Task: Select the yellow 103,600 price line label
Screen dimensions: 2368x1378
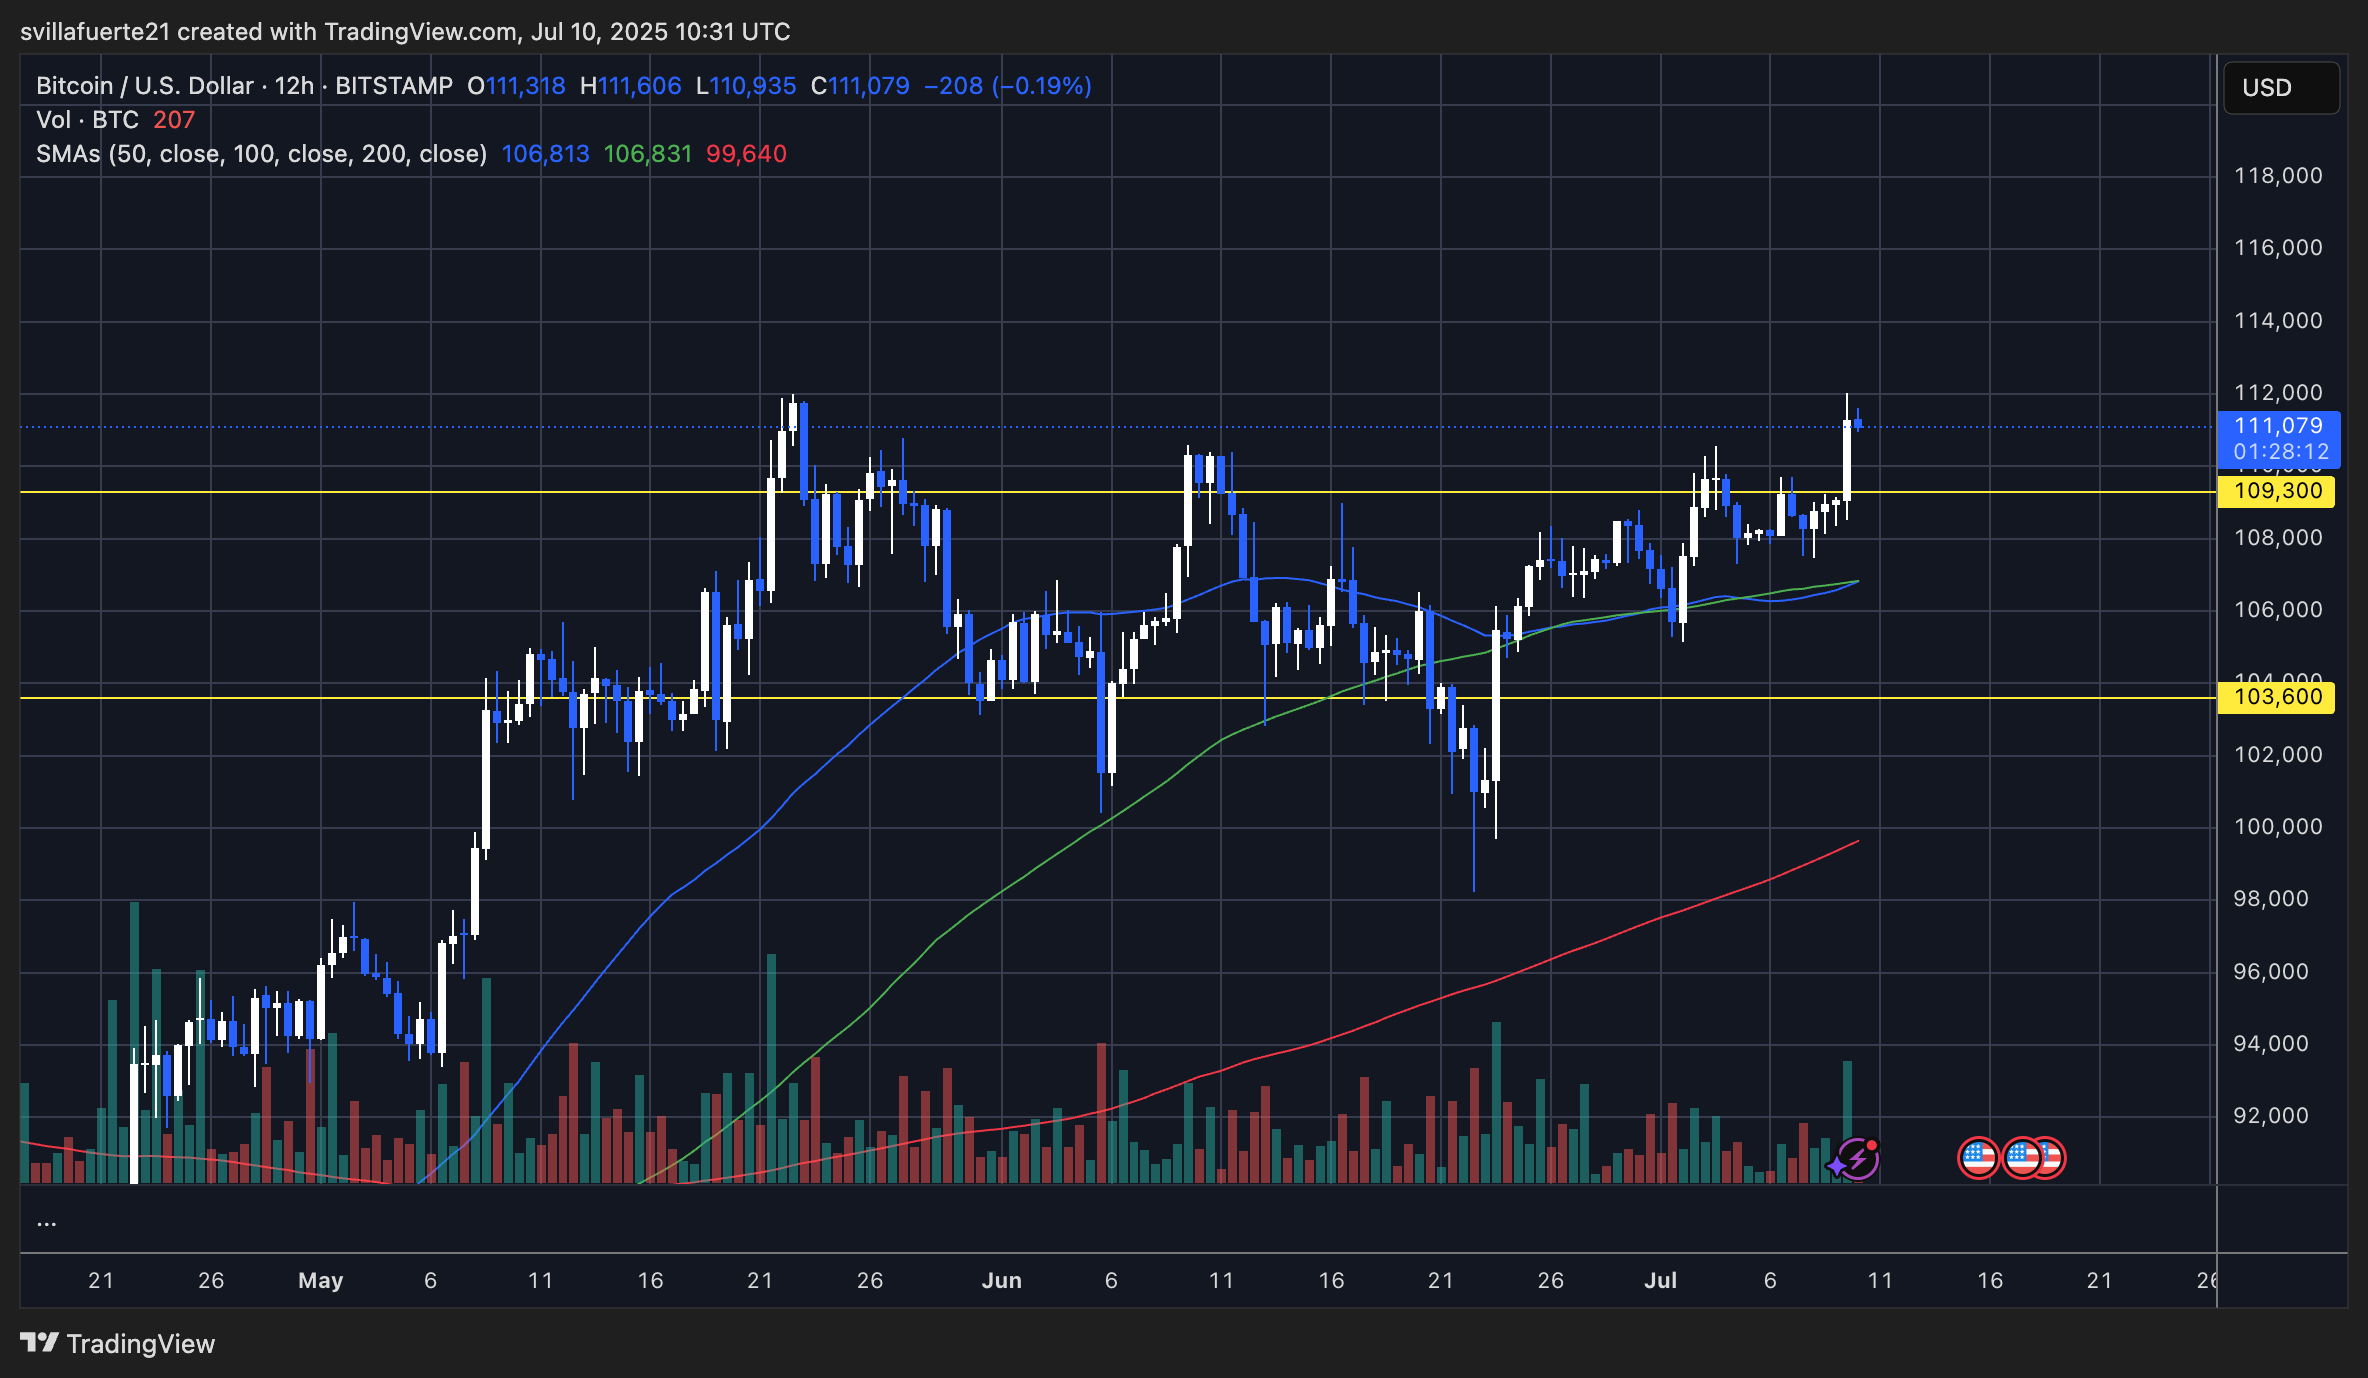Action: pos(2277,697)
